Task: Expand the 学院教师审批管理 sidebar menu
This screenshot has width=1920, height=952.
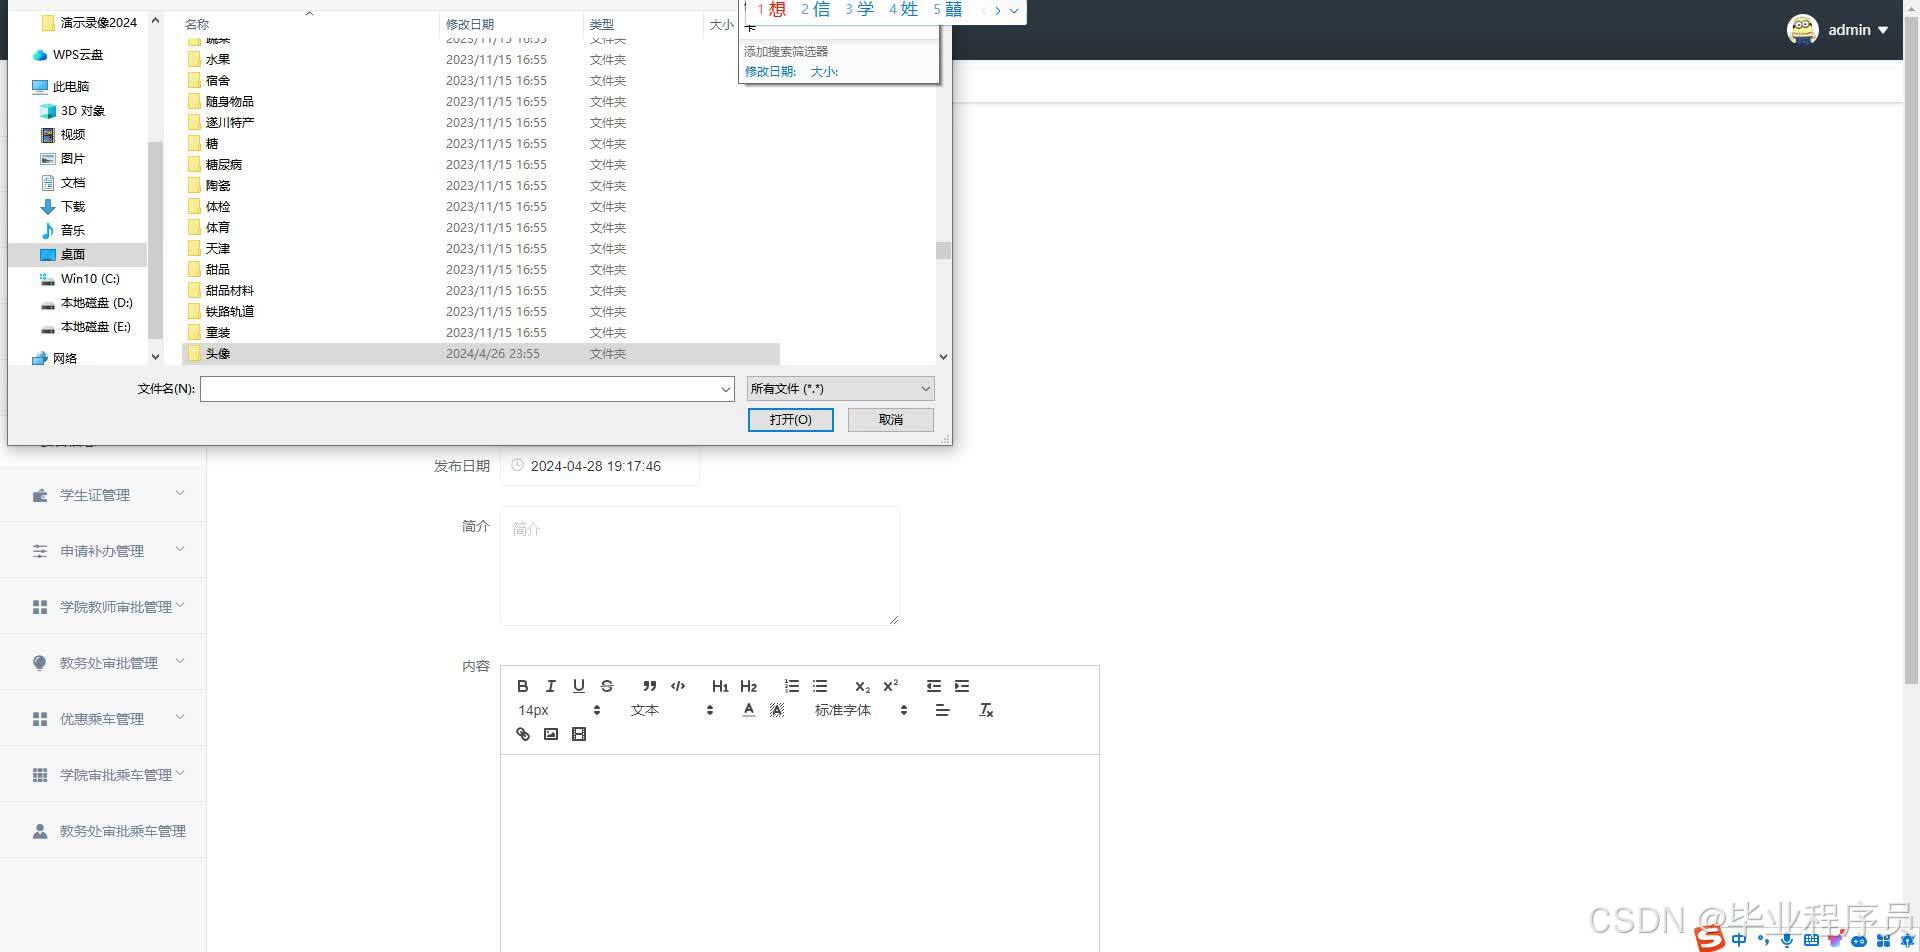Action: coord(103,607)
